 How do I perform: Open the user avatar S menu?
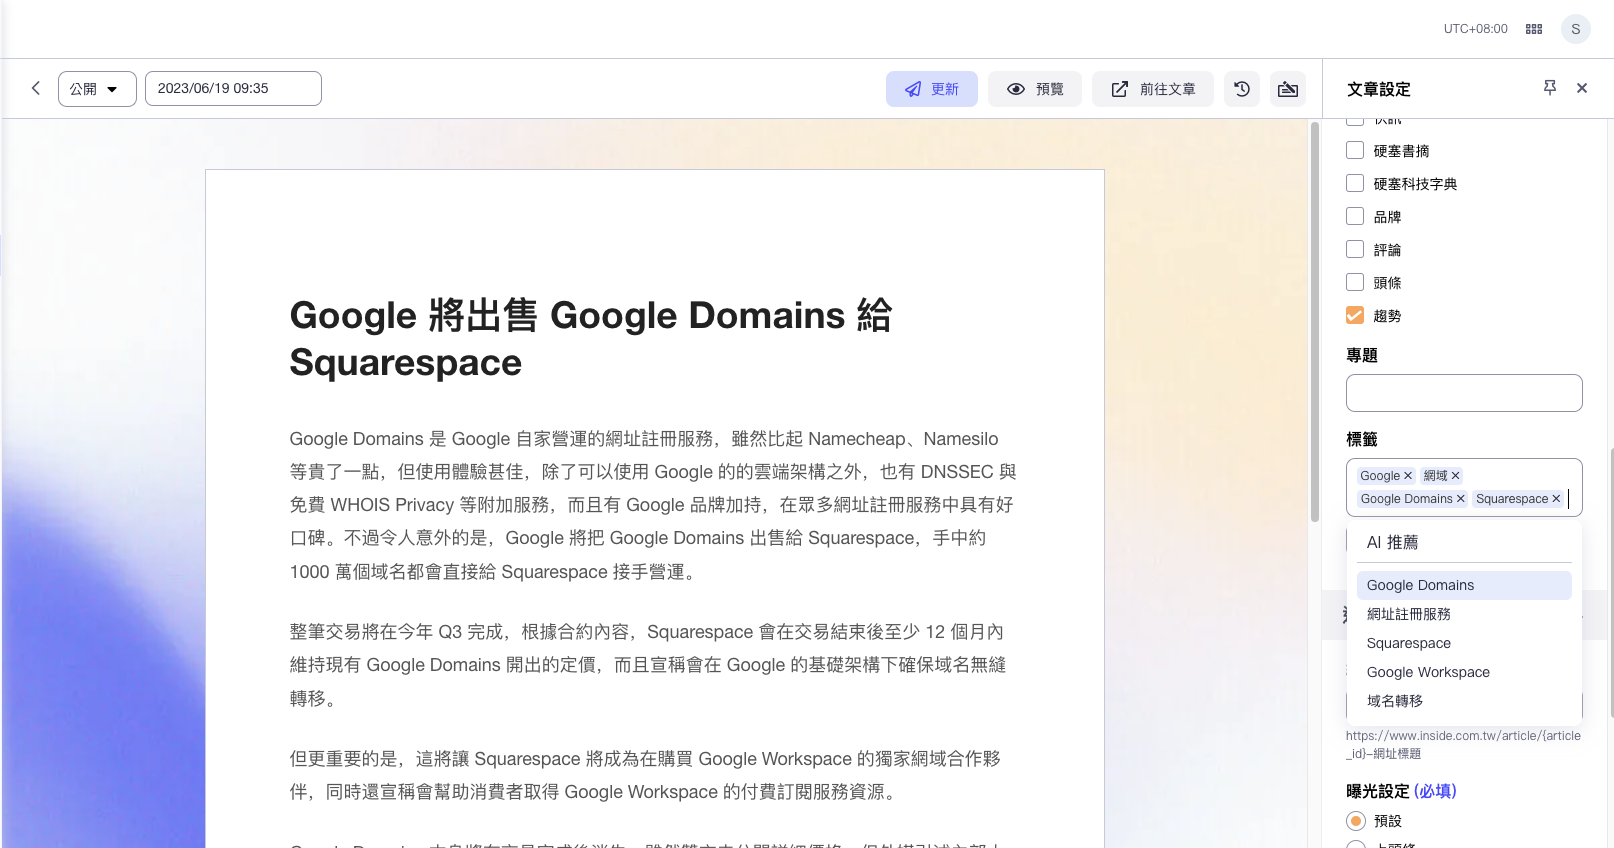click(1576, 29)
